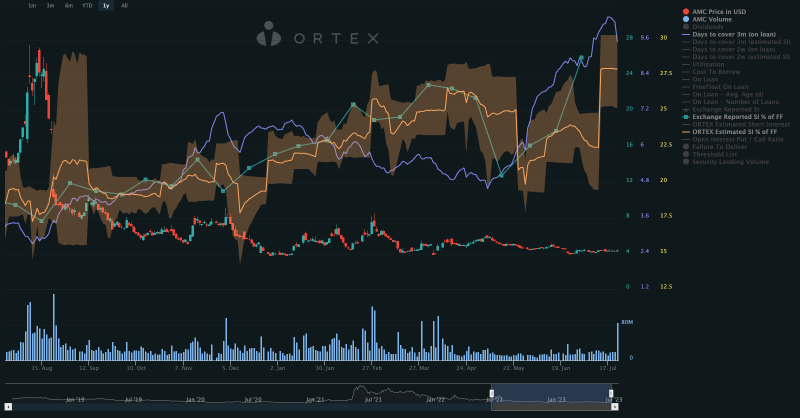Viewport: 800px width, 418px height.
Task: Show Days to cover 3m (estimated SI)
Action: coord(736,42)
